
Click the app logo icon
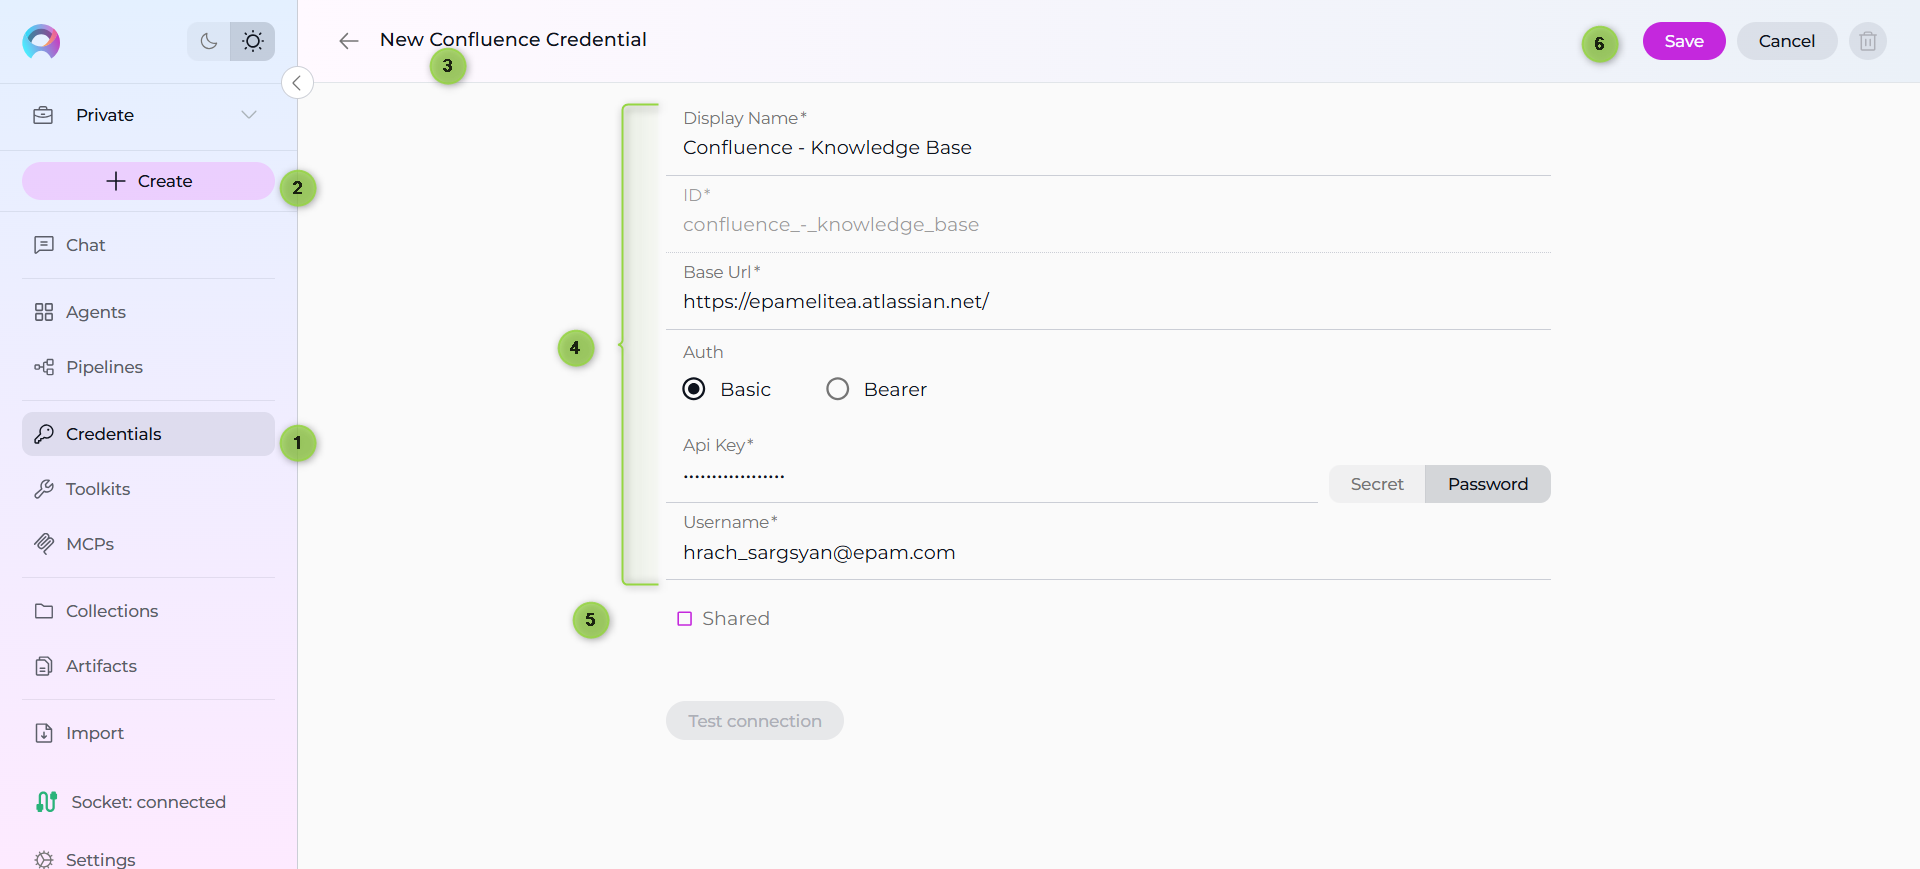click(41, 41)
